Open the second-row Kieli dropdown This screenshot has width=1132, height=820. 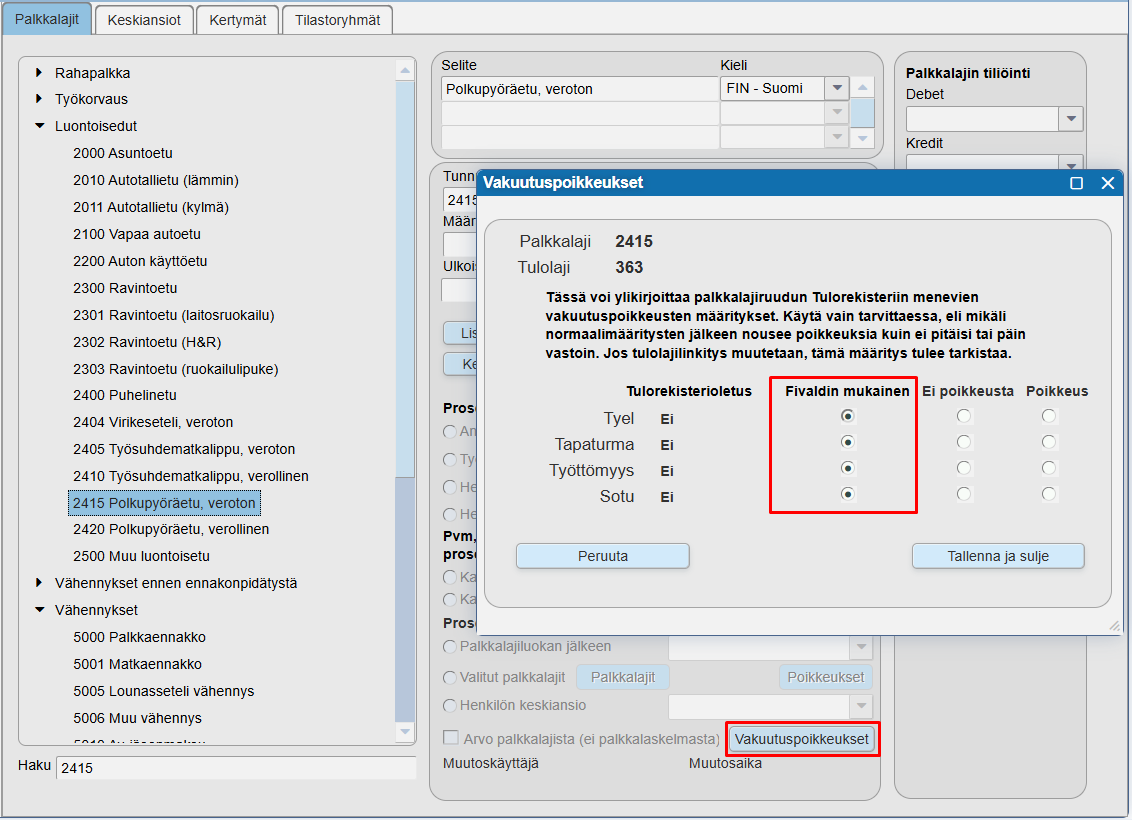837,112
